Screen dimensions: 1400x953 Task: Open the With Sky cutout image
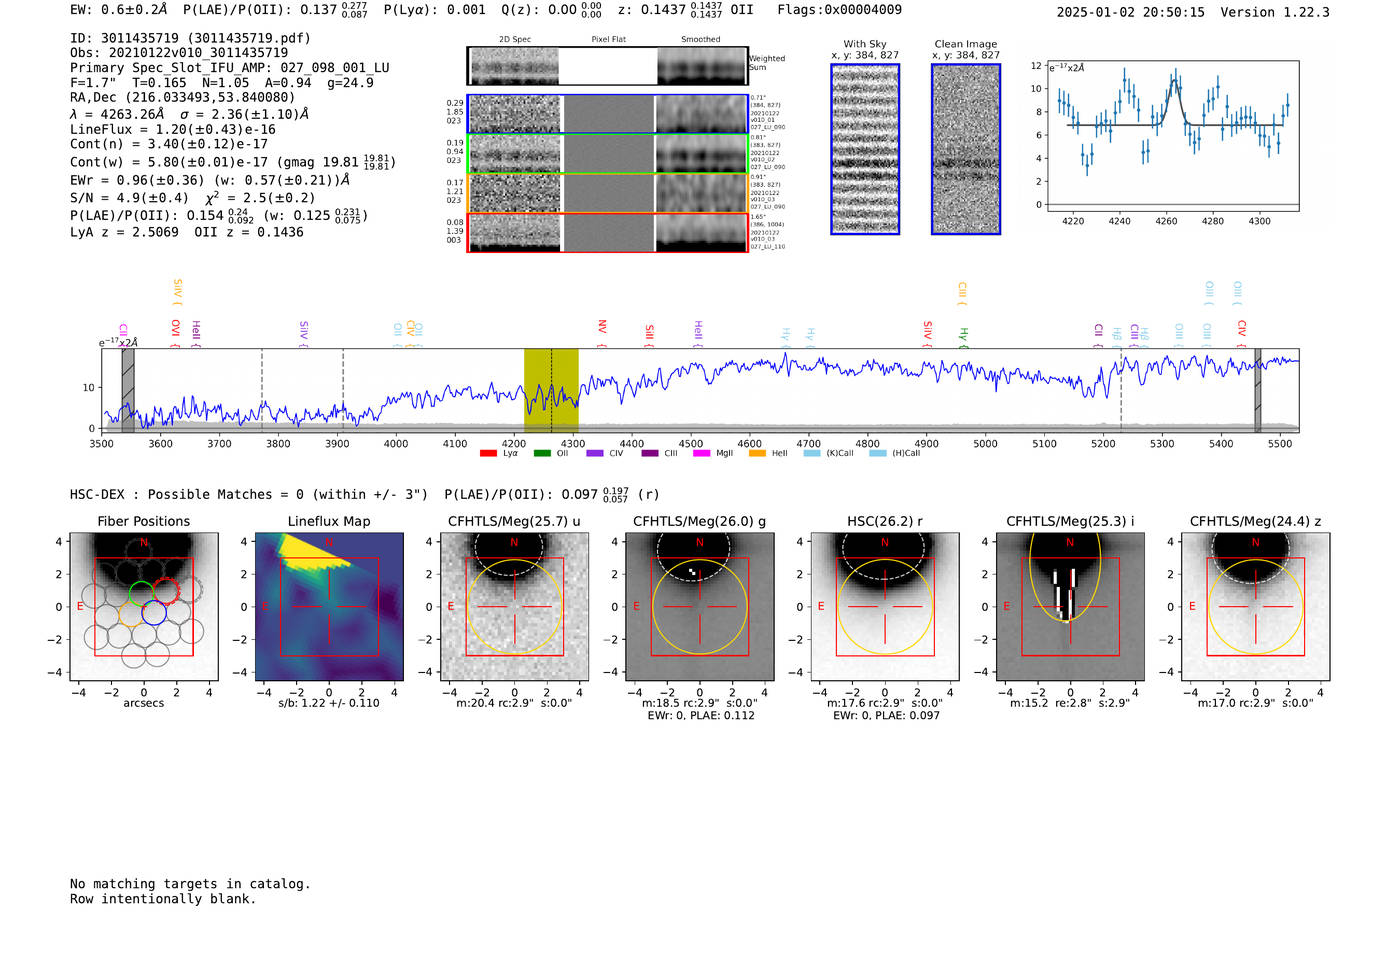coord(865,149)
